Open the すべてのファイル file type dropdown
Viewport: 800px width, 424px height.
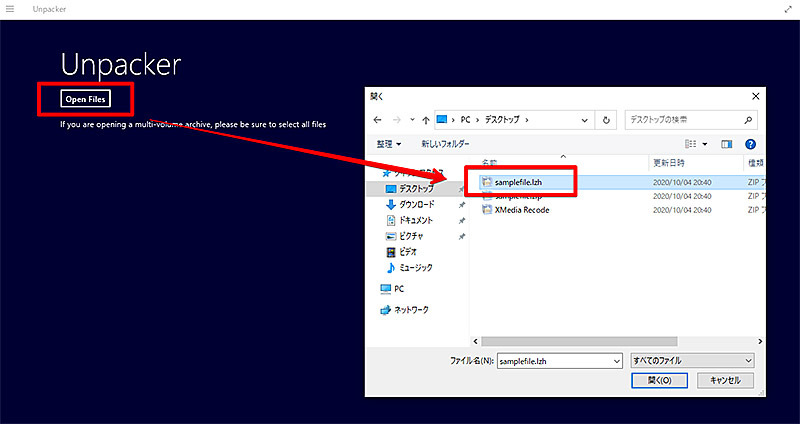click(x=692, y=361)
